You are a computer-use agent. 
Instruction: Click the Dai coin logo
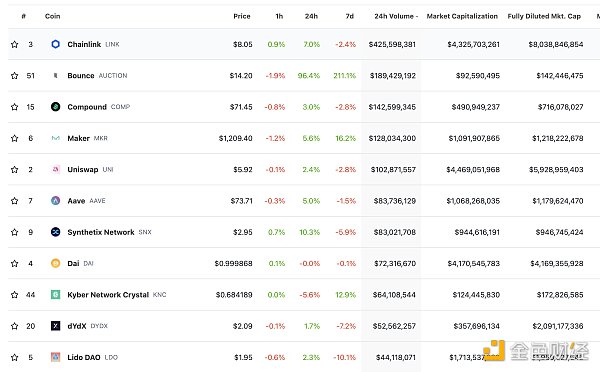pyautogui.click(x=55, y=263)
